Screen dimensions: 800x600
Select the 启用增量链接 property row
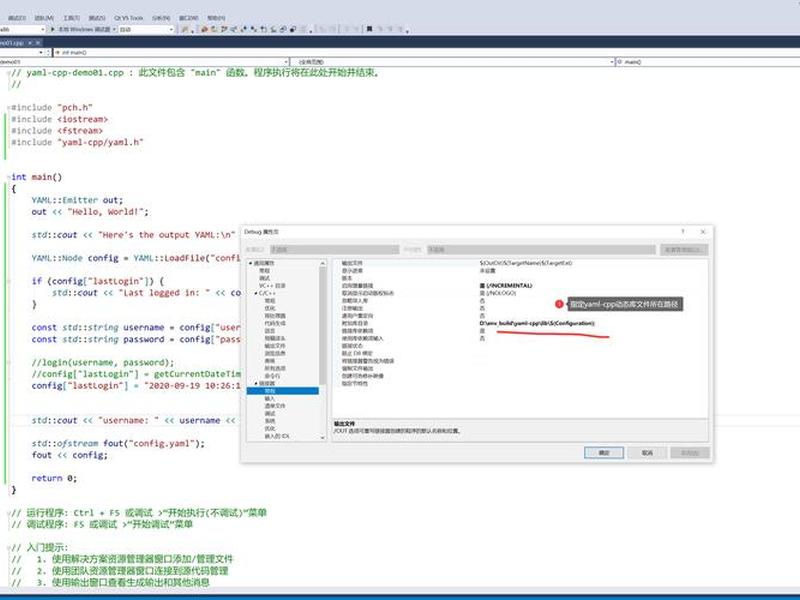tap(520, 286)
